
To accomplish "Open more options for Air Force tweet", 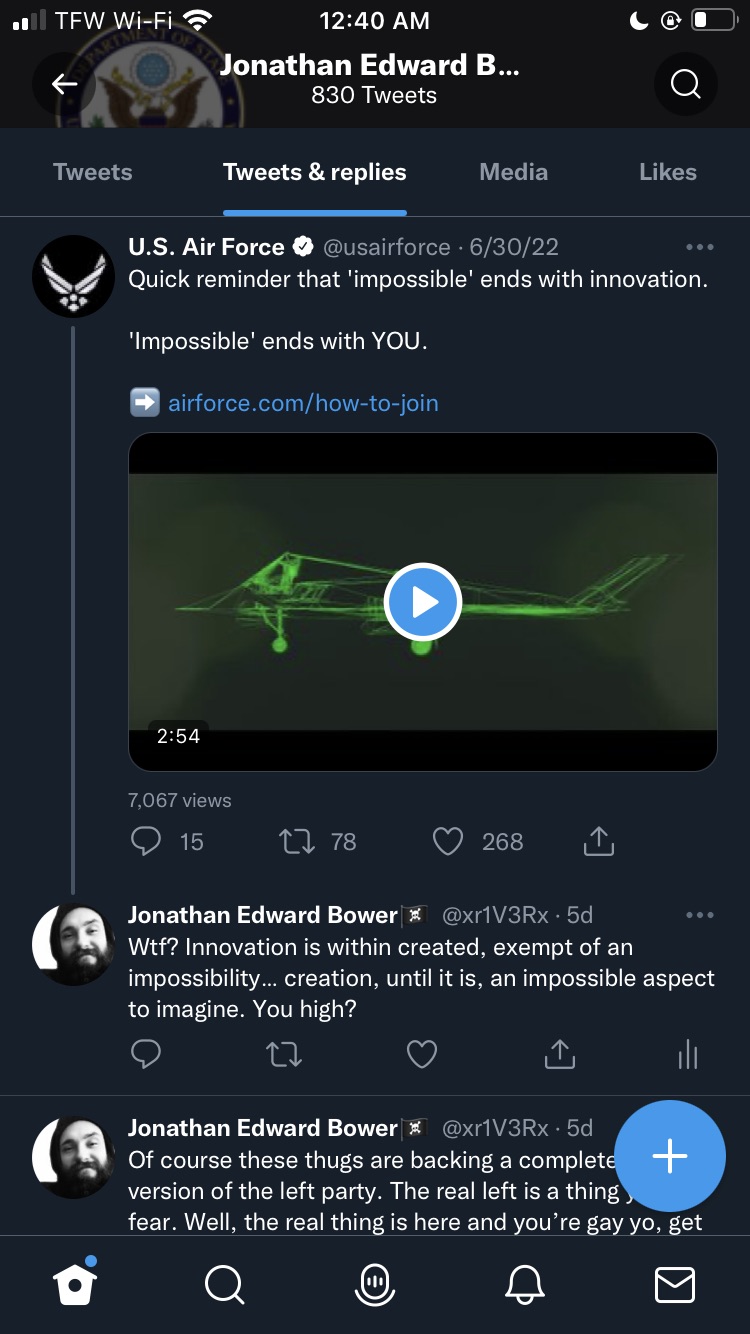I will point(699,247).
